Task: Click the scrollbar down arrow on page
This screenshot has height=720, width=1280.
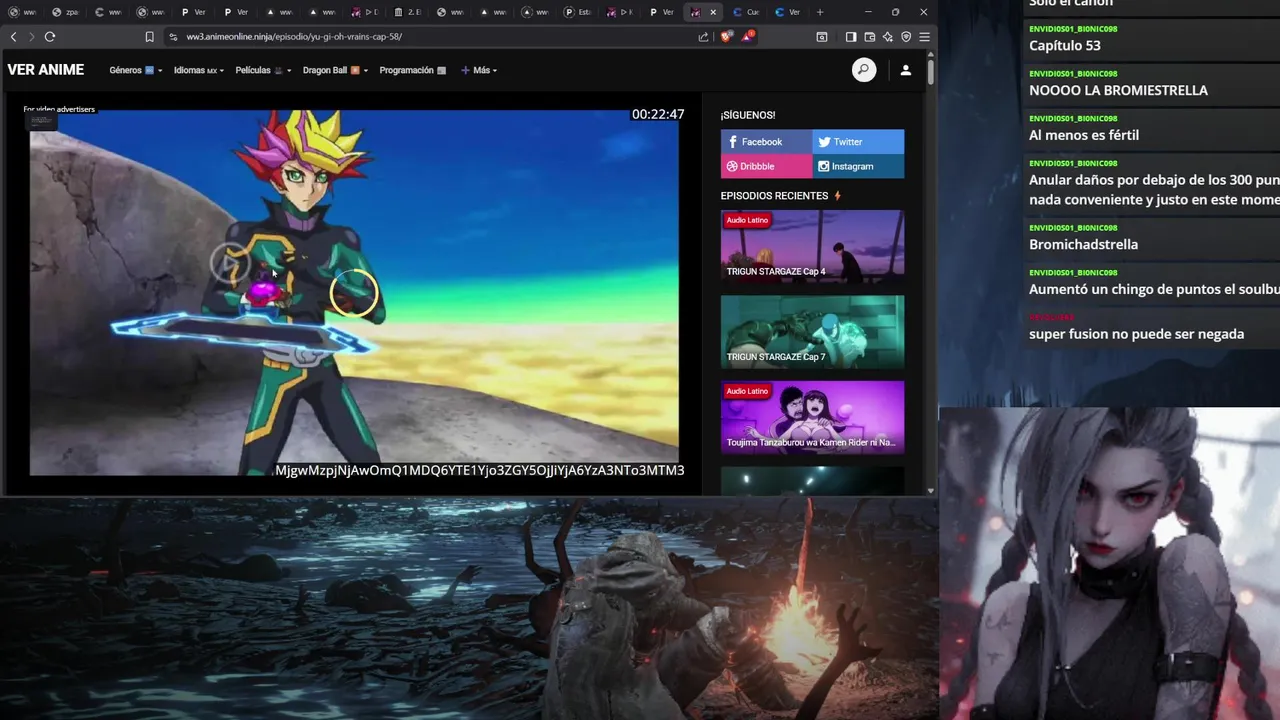Action: tap(931, 490)
